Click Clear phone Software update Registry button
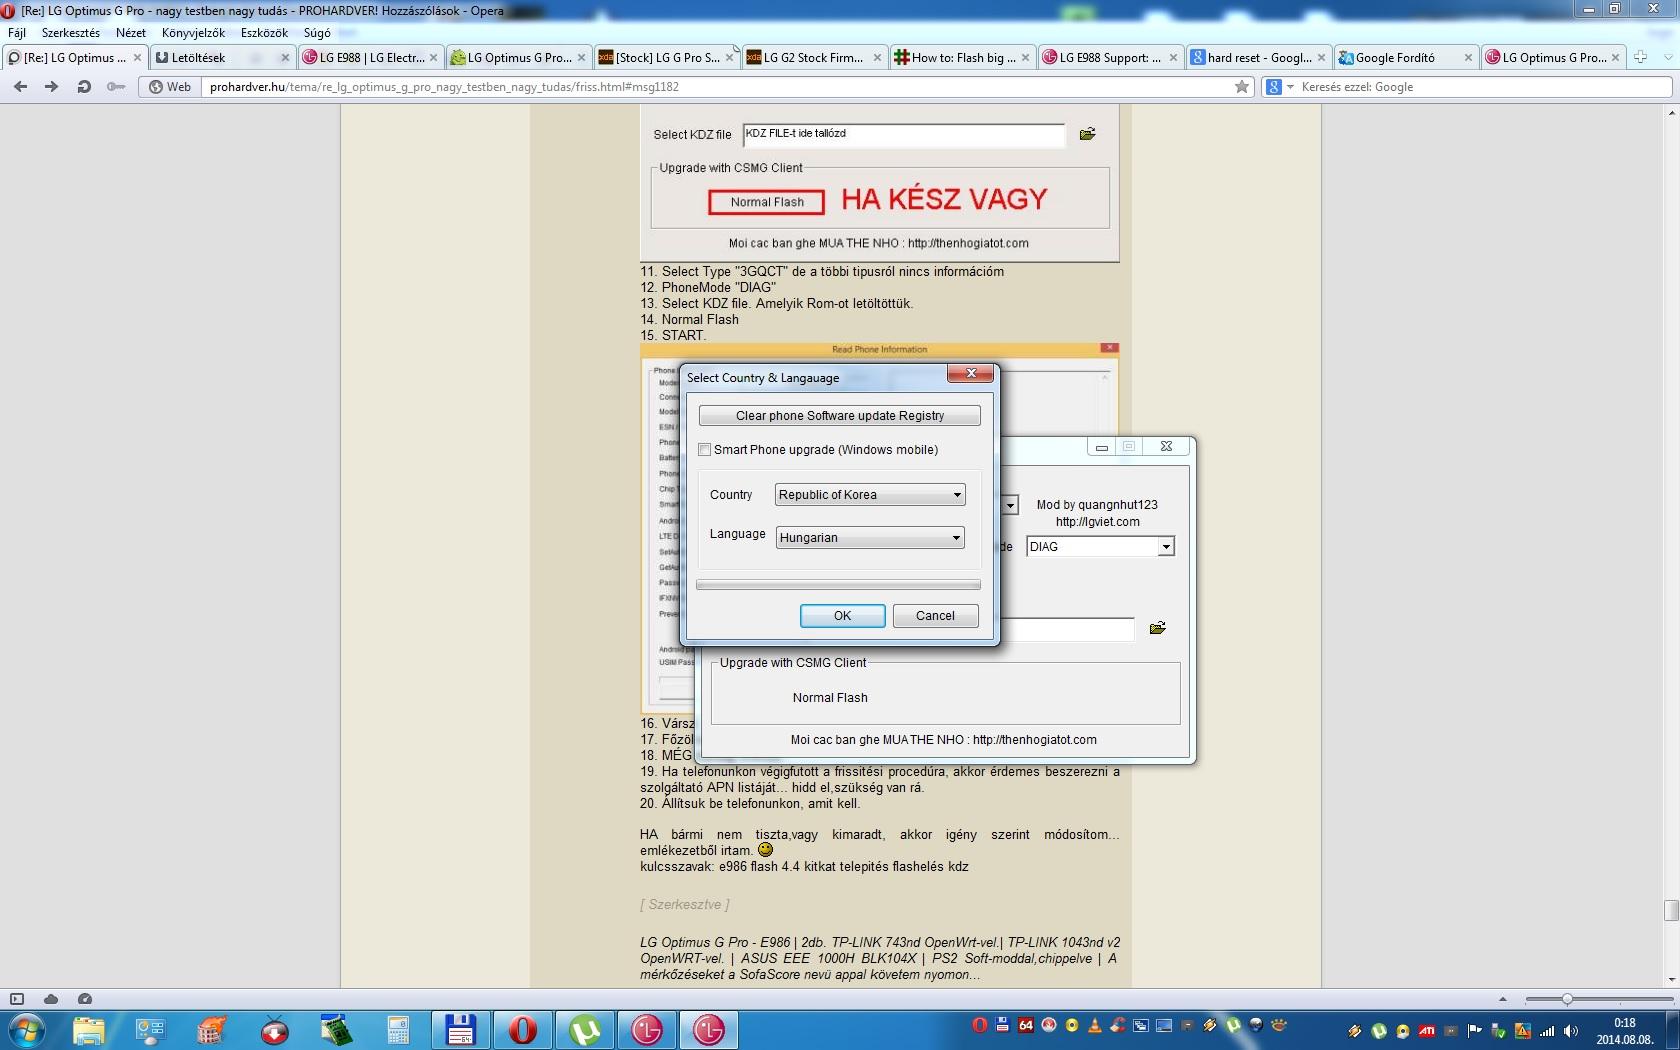Screen dimensions: 1680x1050 840,416
